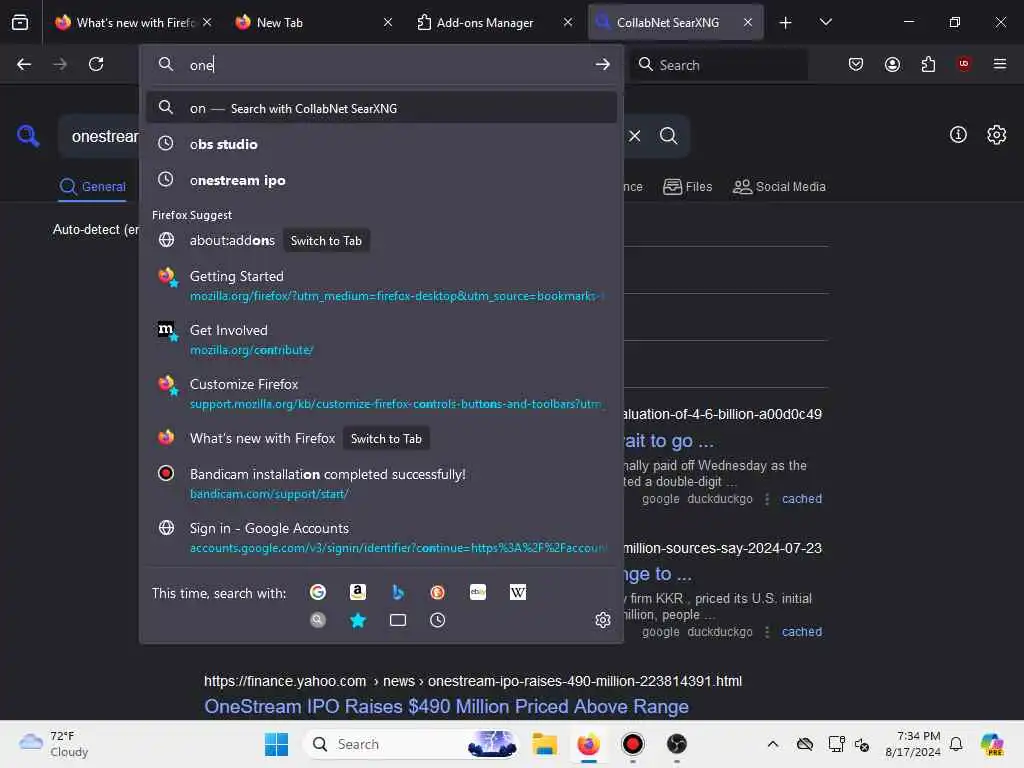Search this time with Amazon
This screenshot has height=768, width=1024.
coord(358,592)
